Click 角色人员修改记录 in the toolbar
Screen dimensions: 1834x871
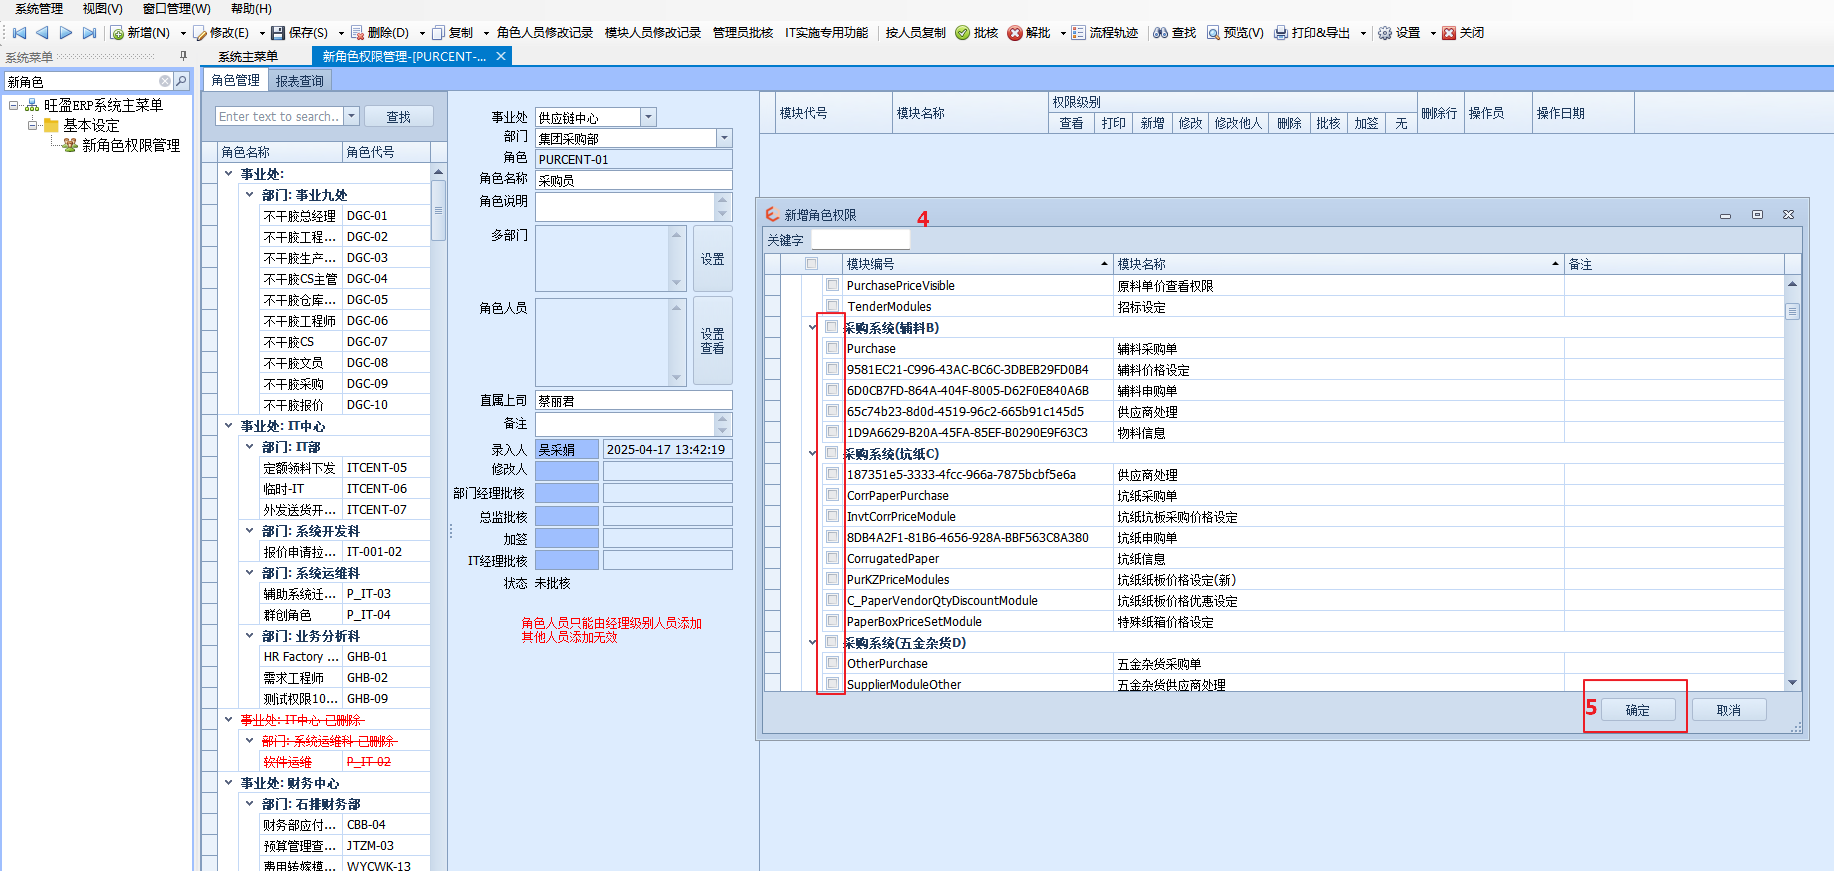pos(545,33)
